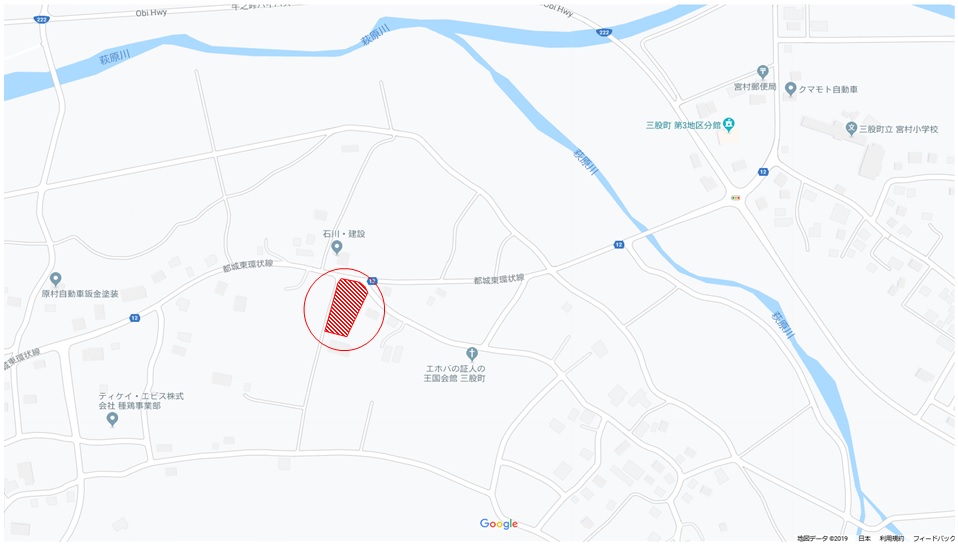958x547 pixels.
Task: Click the 三股町 第3地区分館 teal icon
Action: click(728, 125)
